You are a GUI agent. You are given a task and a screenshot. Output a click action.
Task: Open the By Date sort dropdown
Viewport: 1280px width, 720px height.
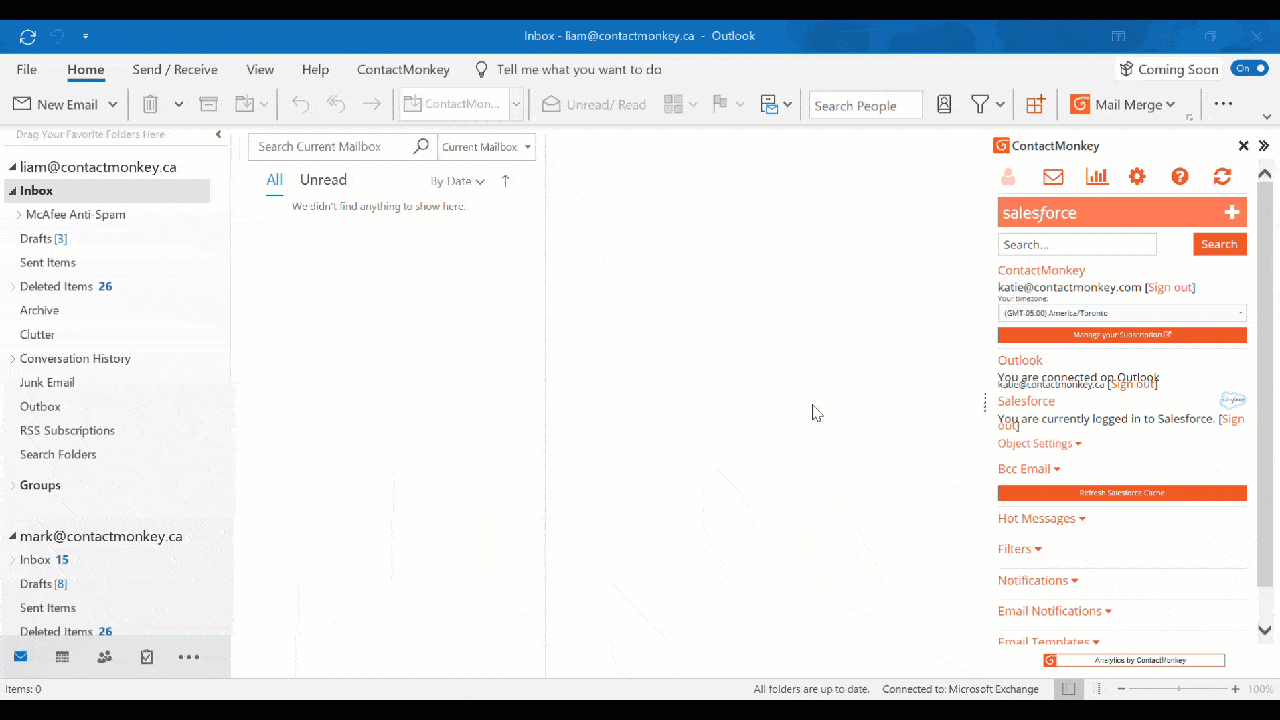458,182
